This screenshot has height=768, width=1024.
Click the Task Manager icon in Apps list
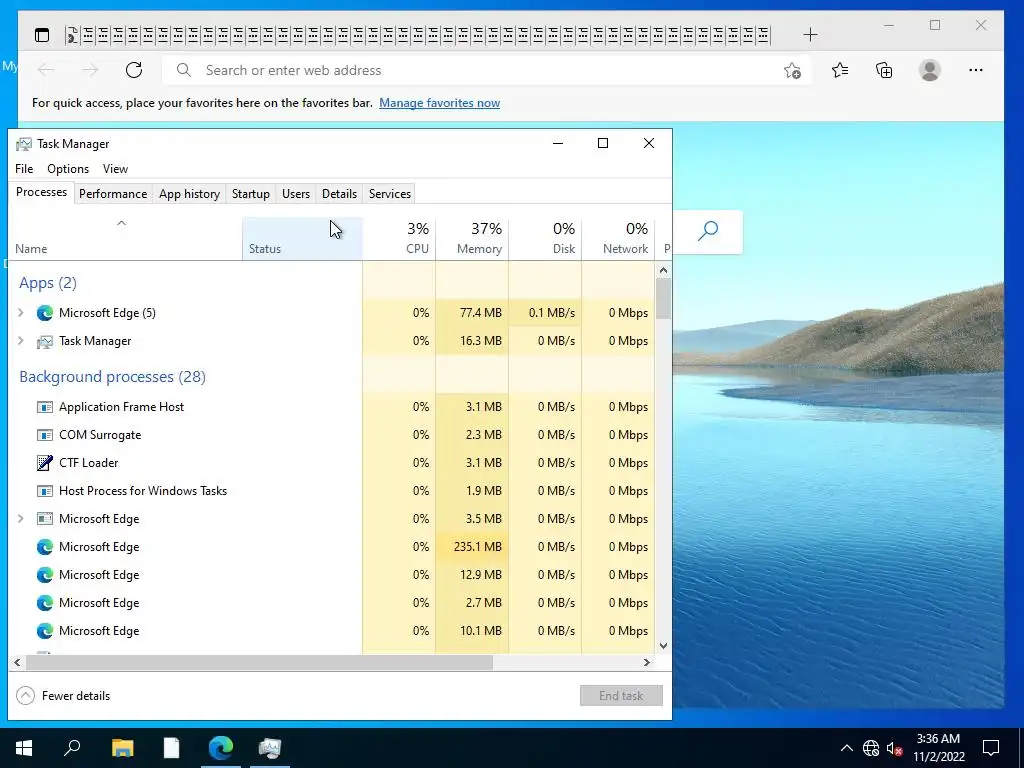(44, 341)
